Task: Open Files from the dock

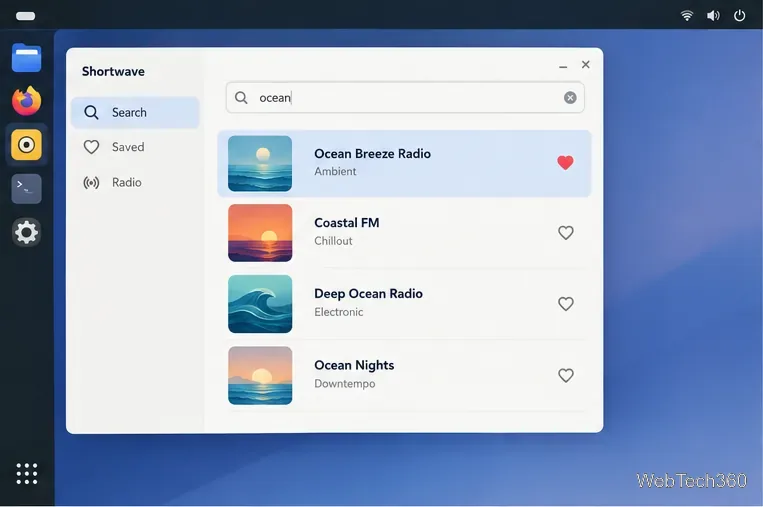Action: click(x=26, y=57)
